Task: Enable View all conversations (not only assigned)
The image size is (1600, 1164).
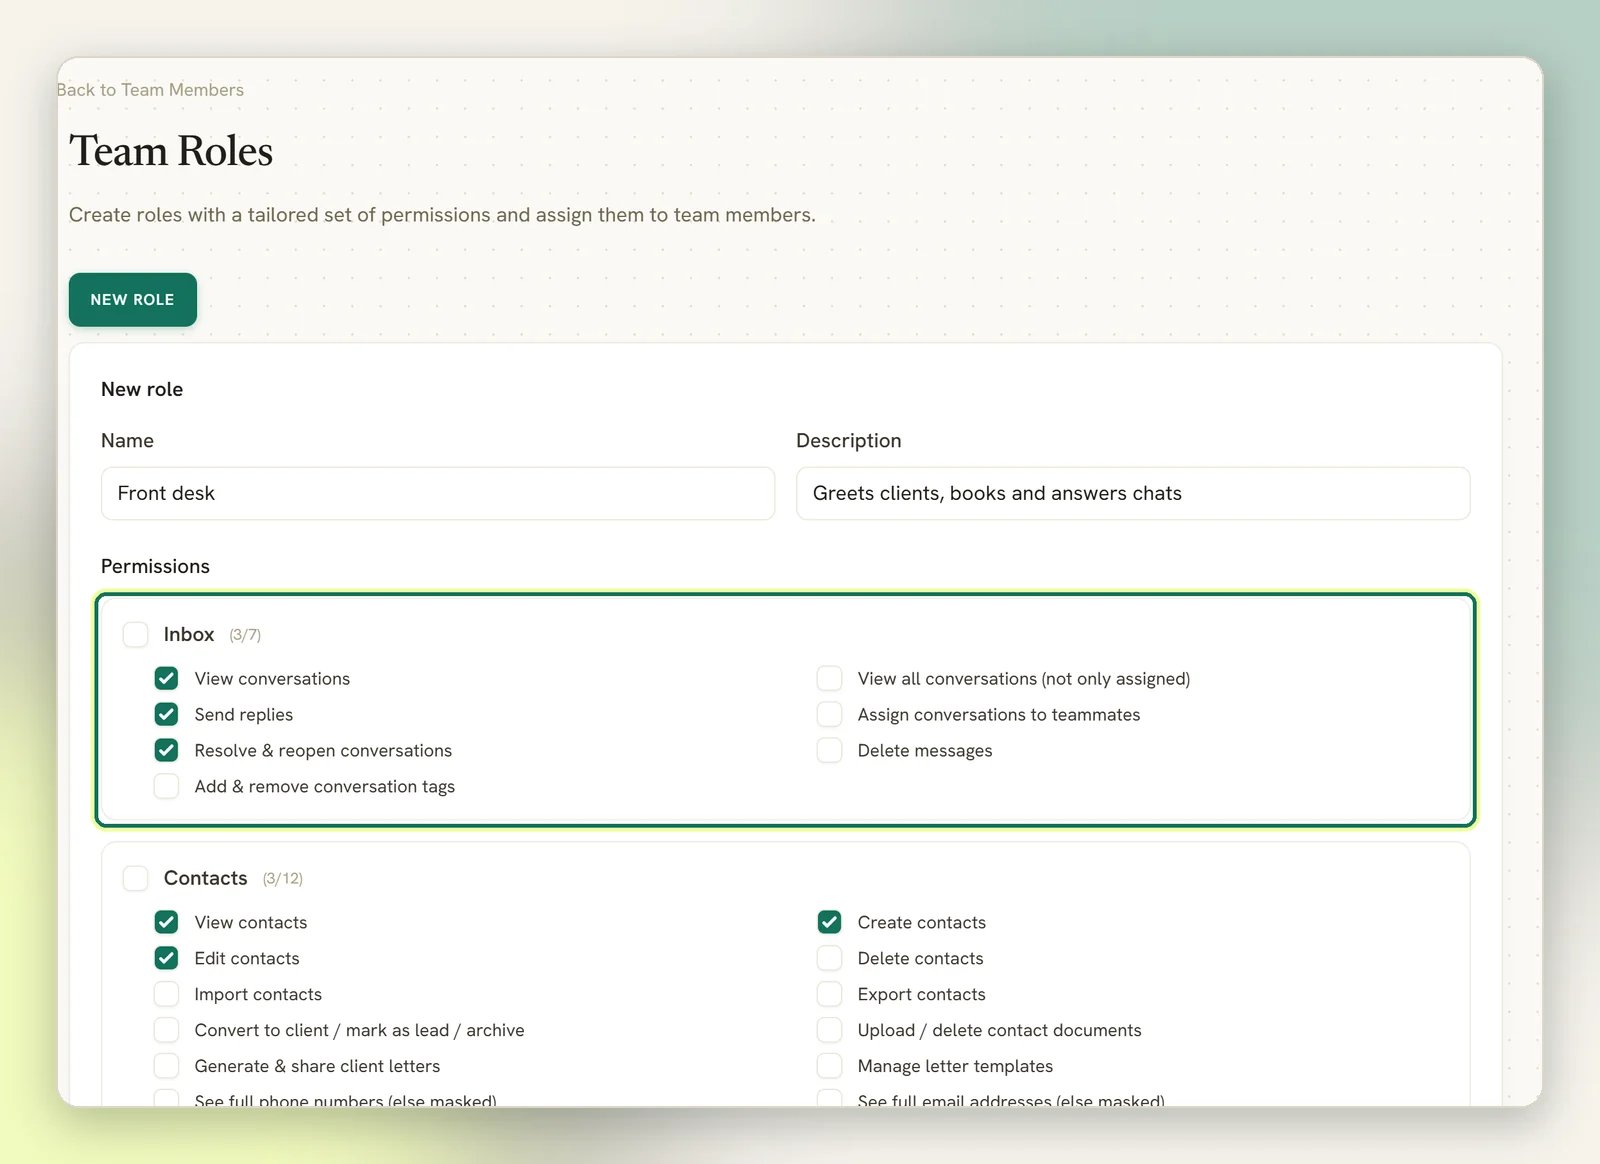Action: click(830, 679)
